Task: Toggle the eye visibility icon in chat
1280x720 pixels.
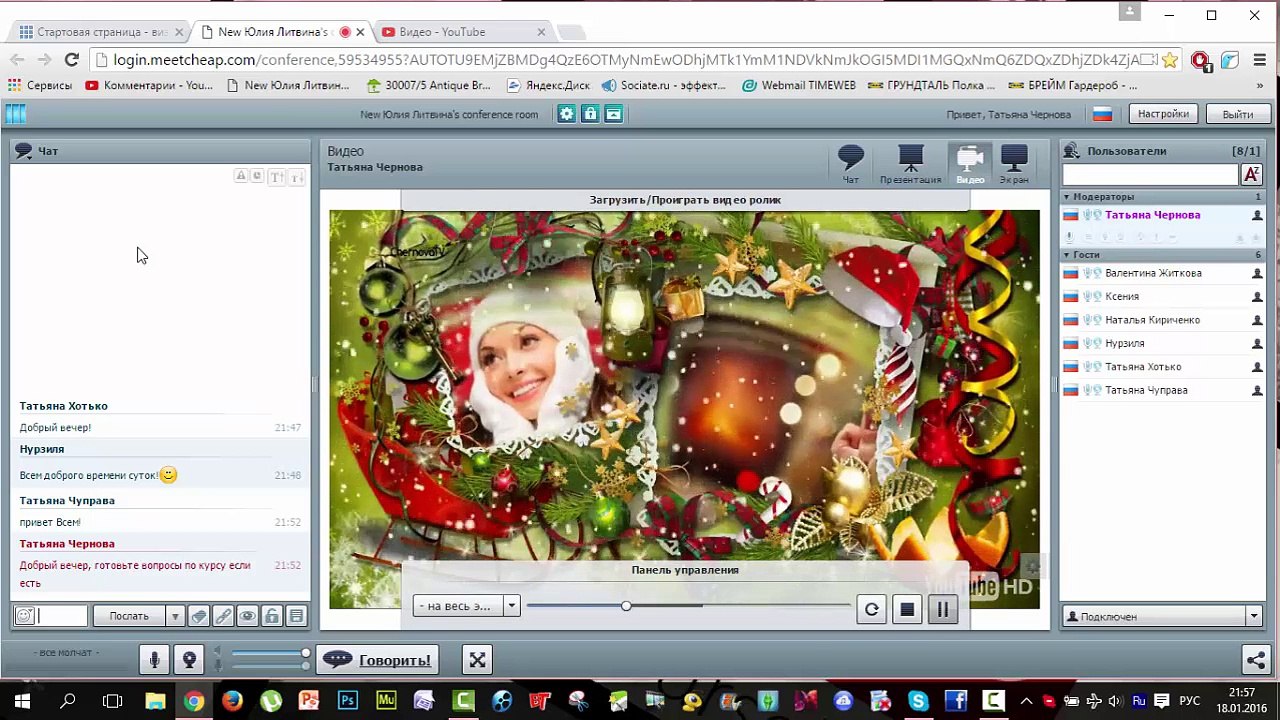Action: point(247,616)
